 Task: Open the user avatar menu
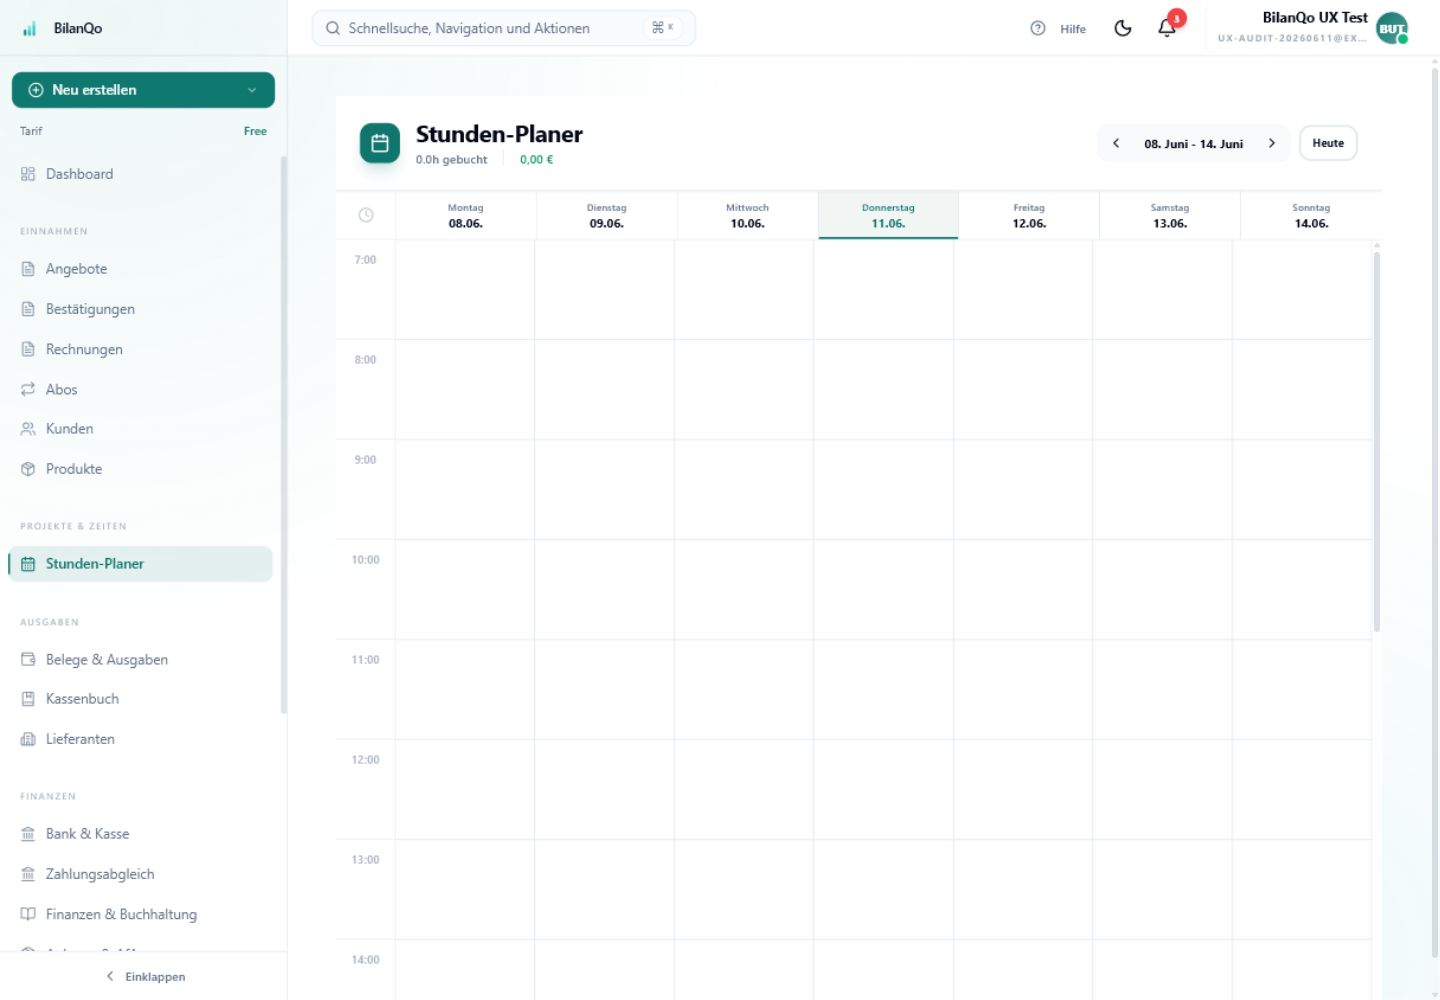click(1392, 28)
